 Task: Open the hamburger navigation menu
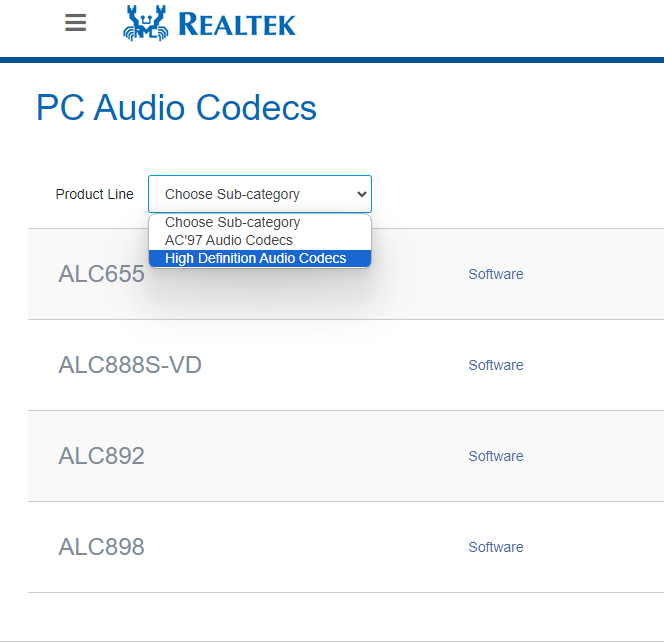76,23
